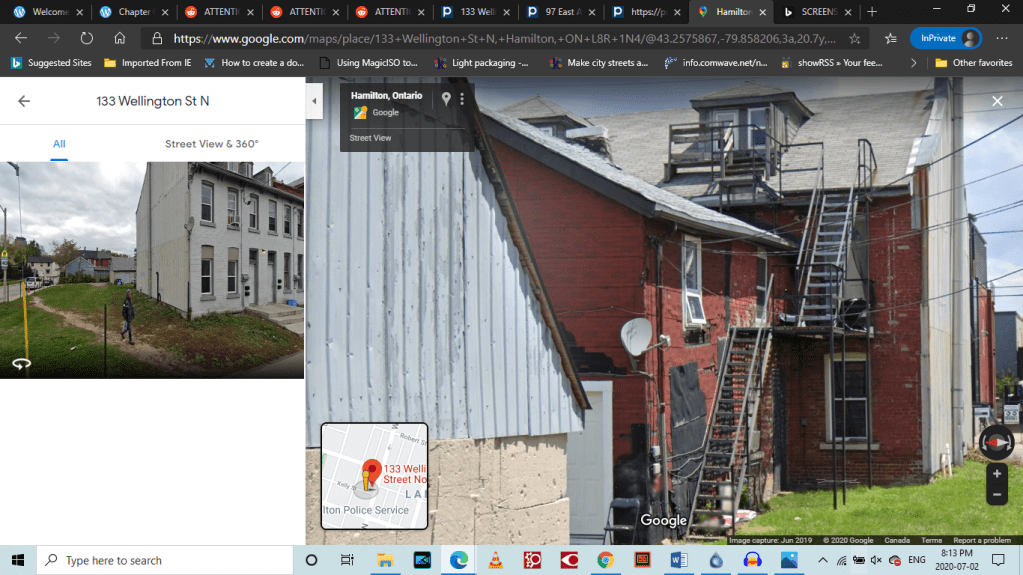This screenshot has height=575, width=1023.
Task: Click the browser address bar URL
Action: (x=500, y=38)
